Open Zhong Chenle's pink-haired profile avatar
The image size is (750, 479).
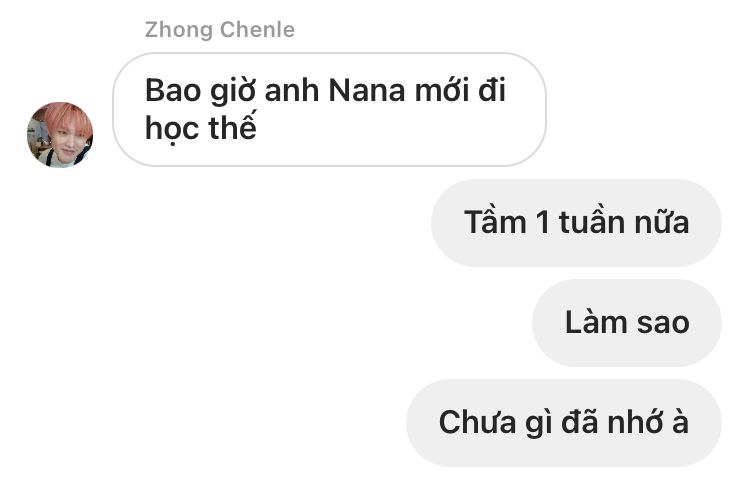pyautogui.click(x=60, y=134)
